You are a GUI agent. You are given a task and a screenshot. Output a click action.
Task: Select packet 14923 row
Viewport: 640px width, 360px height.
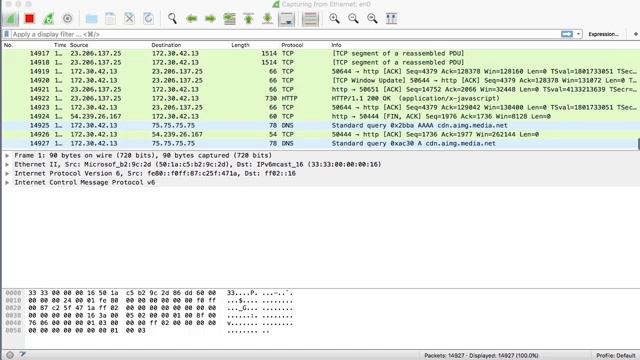pos(320,107)
